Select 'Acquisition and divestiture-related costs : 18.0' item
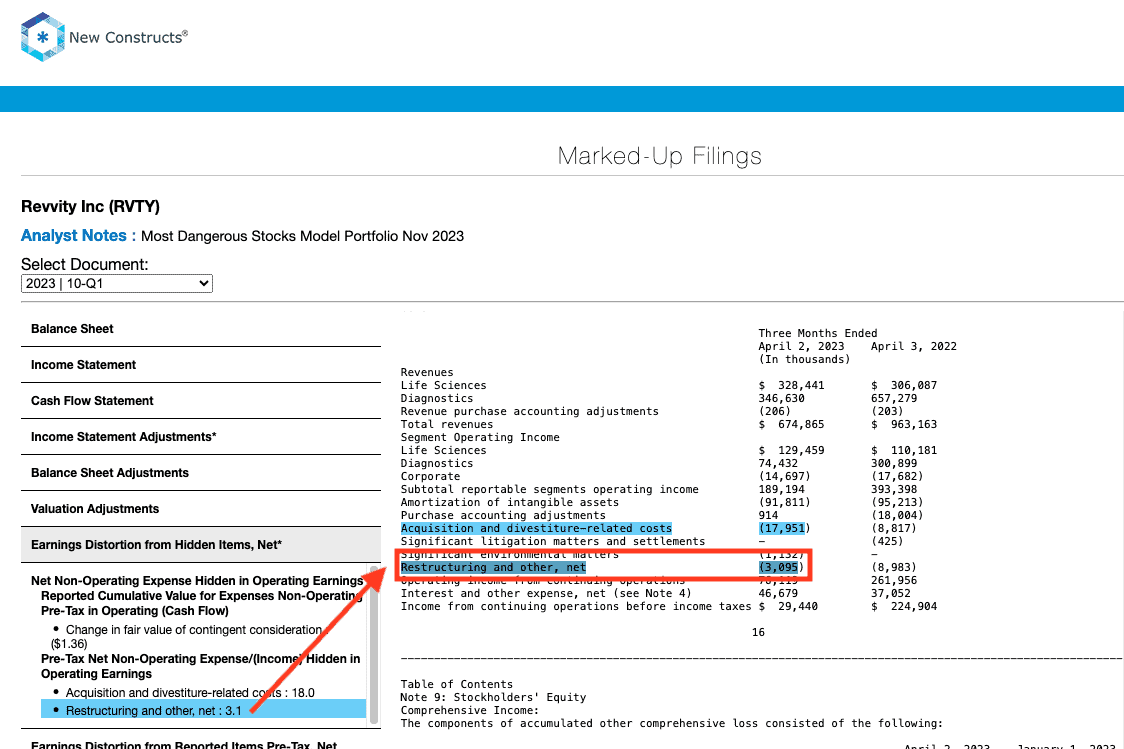 190,692
